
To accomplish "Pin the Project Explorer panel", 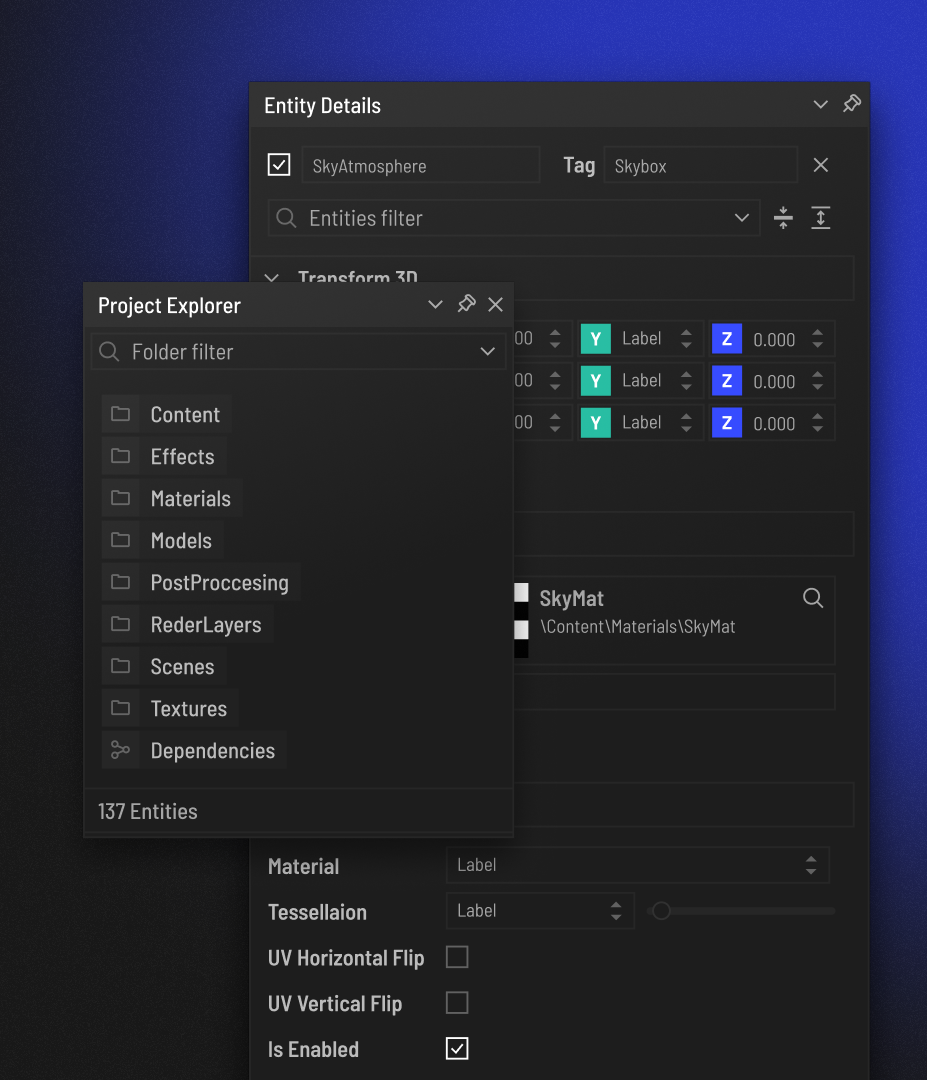I will point(466,304).
